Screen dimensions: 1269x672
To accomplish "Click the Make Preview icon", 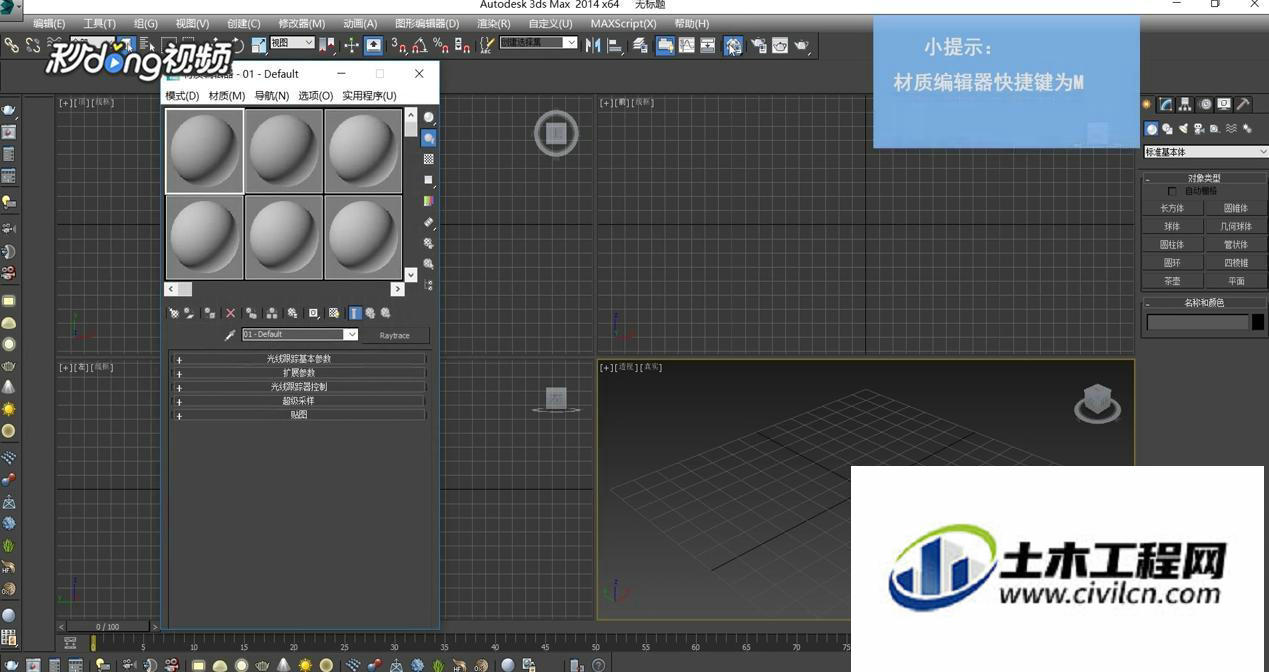I will (429, 222).
